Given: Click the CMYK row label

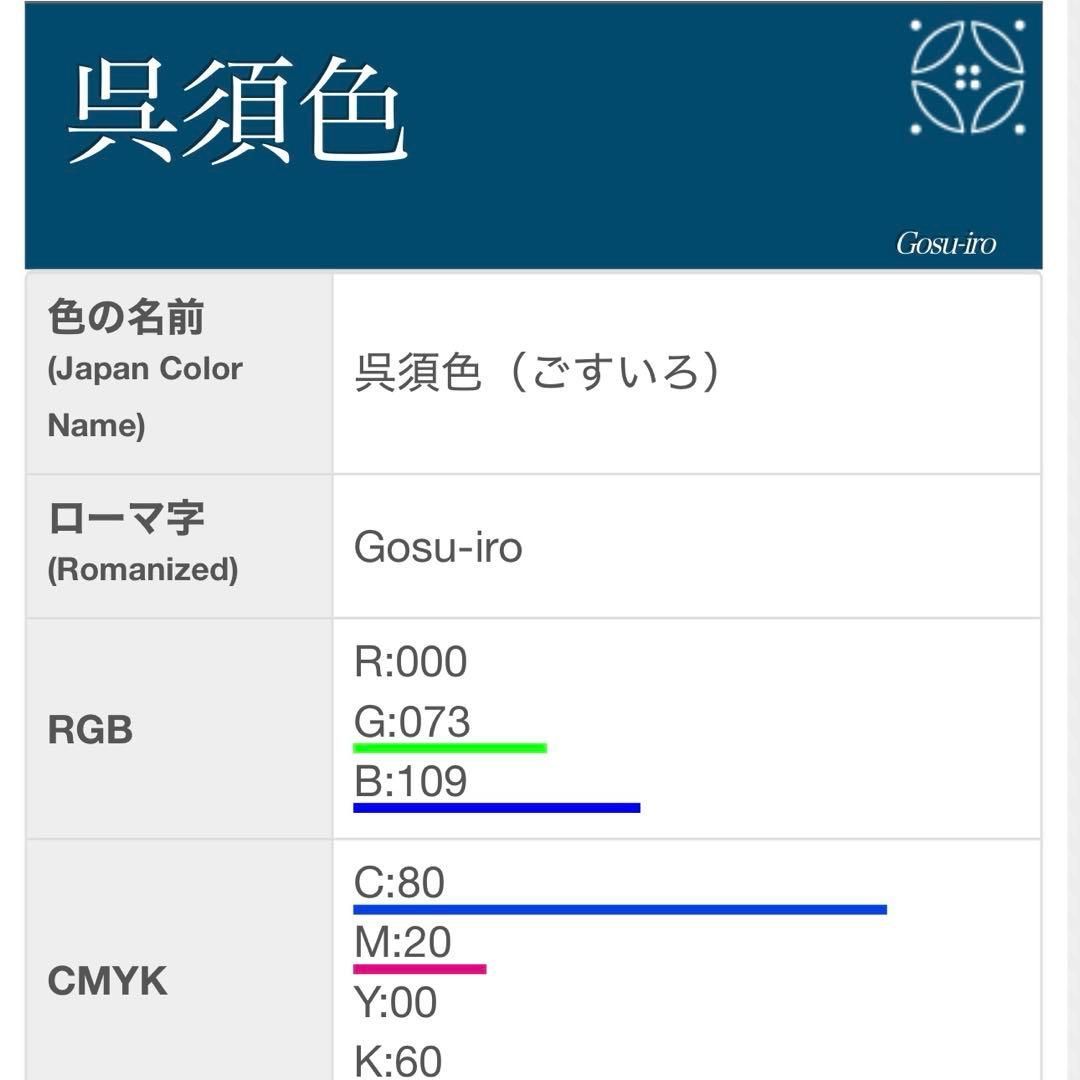Looking at the screenshot, I should click(107, 981).
